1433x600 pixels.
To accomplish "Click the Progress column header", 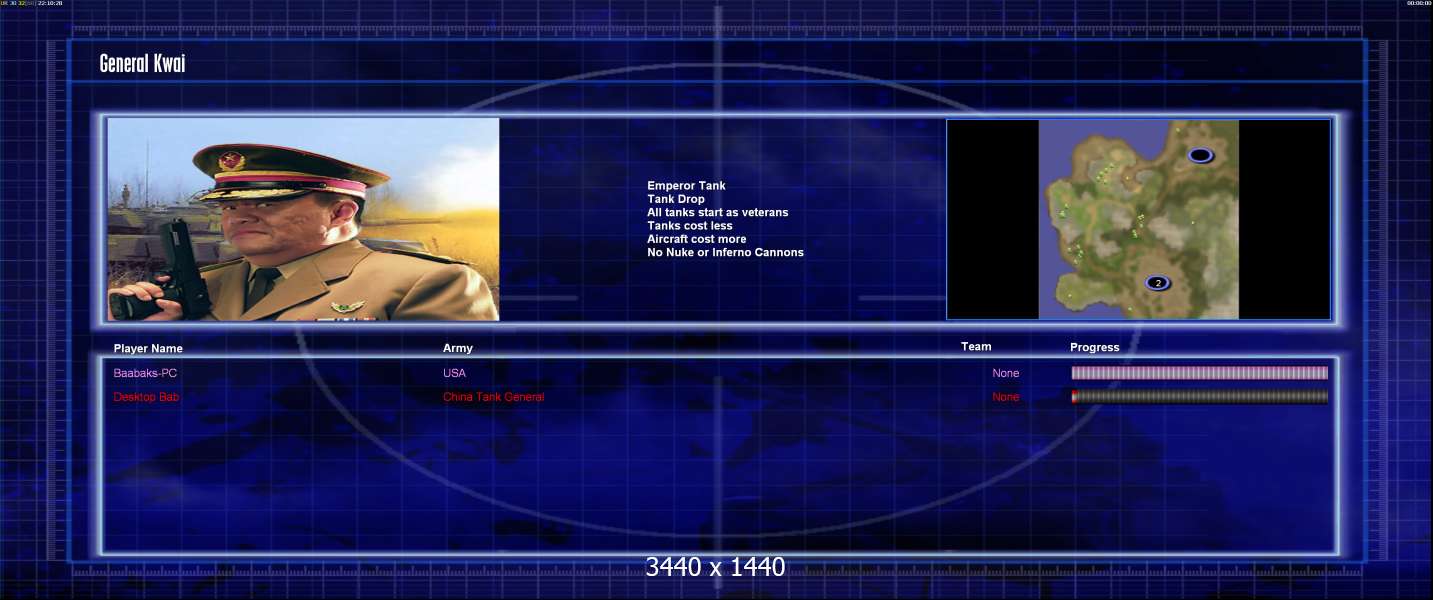I will [1095, 347].
